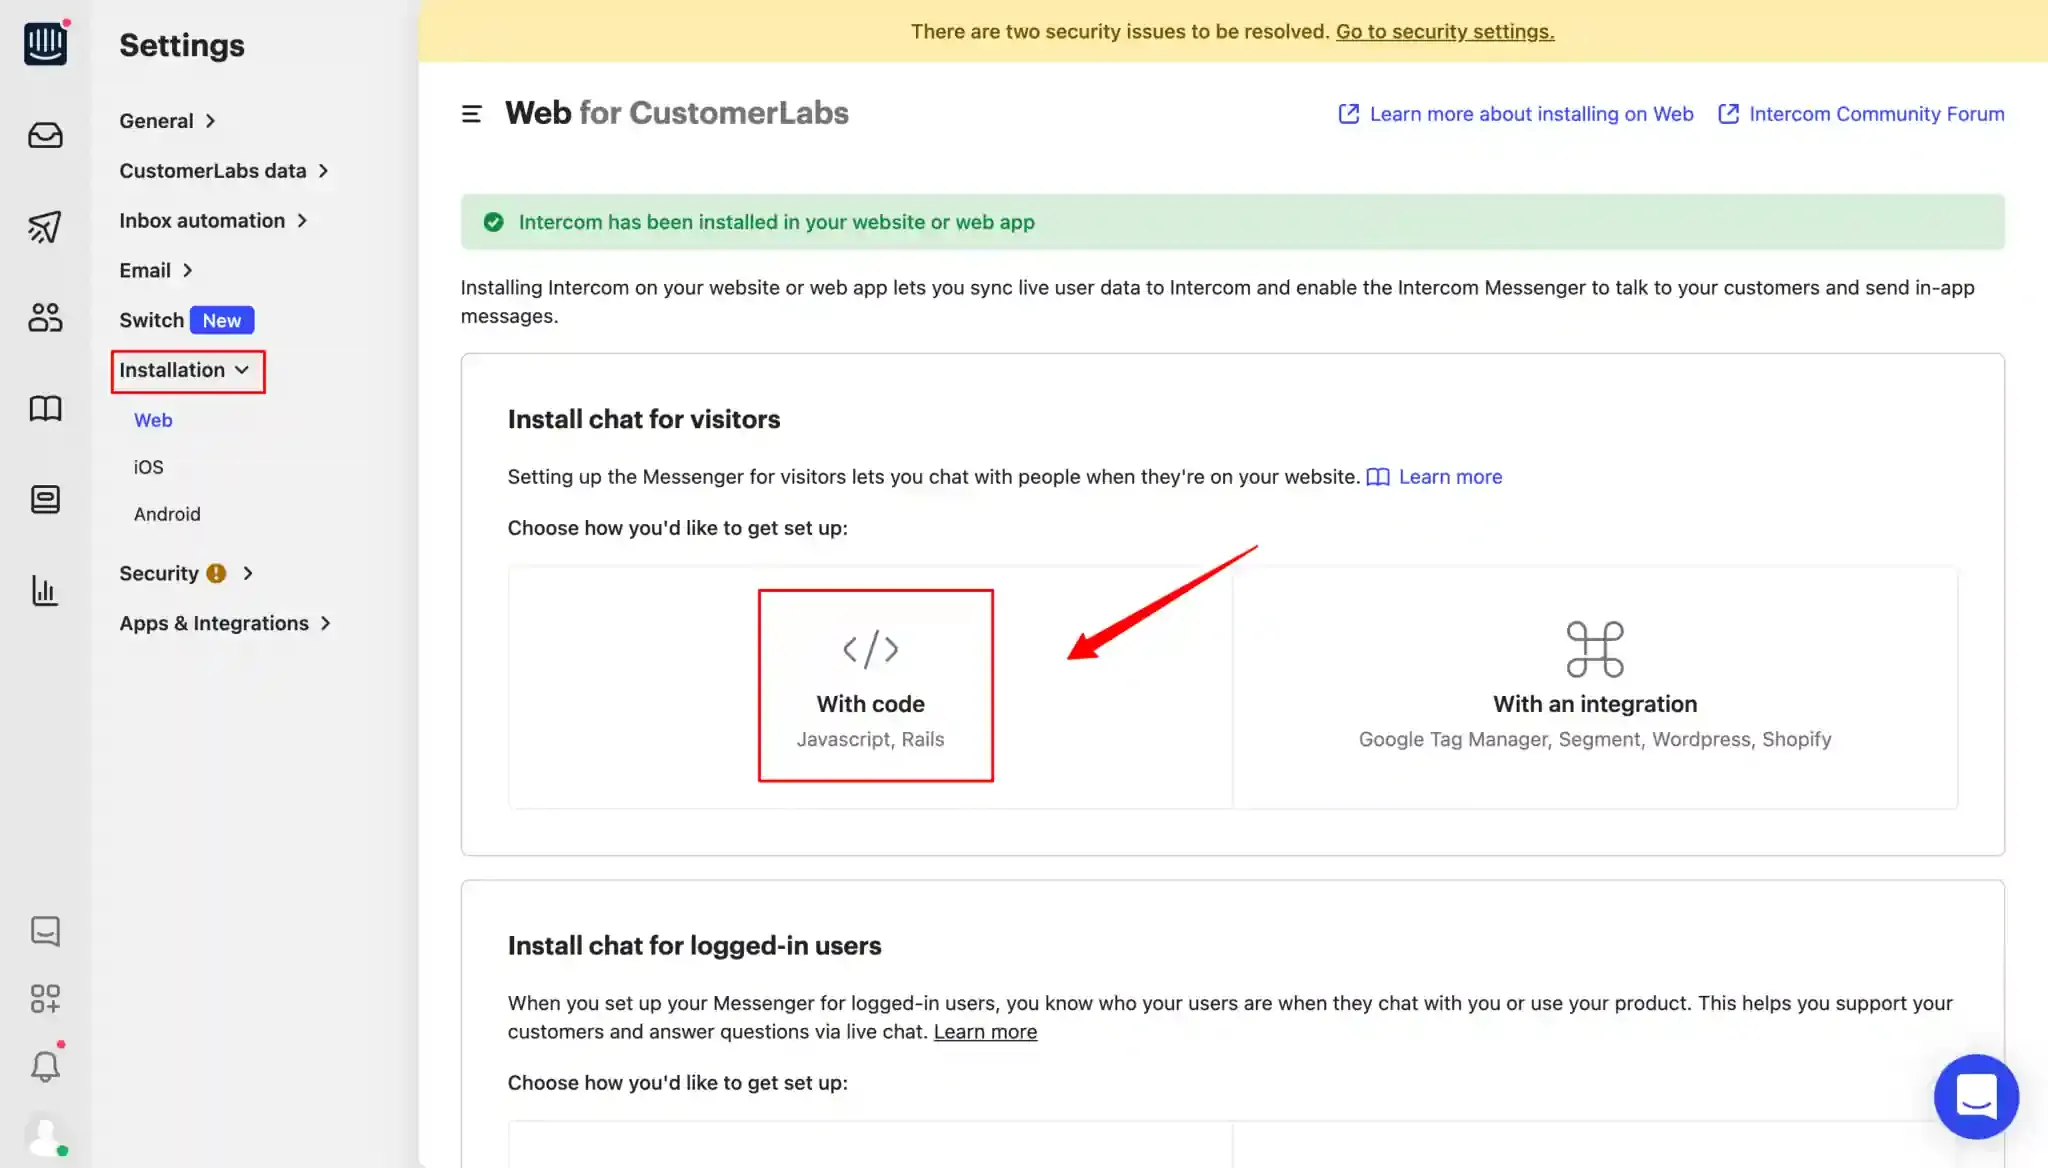This screenshot has height=1168, width=2048.
Task: Expand the General settings section
Action: point(168,121)
